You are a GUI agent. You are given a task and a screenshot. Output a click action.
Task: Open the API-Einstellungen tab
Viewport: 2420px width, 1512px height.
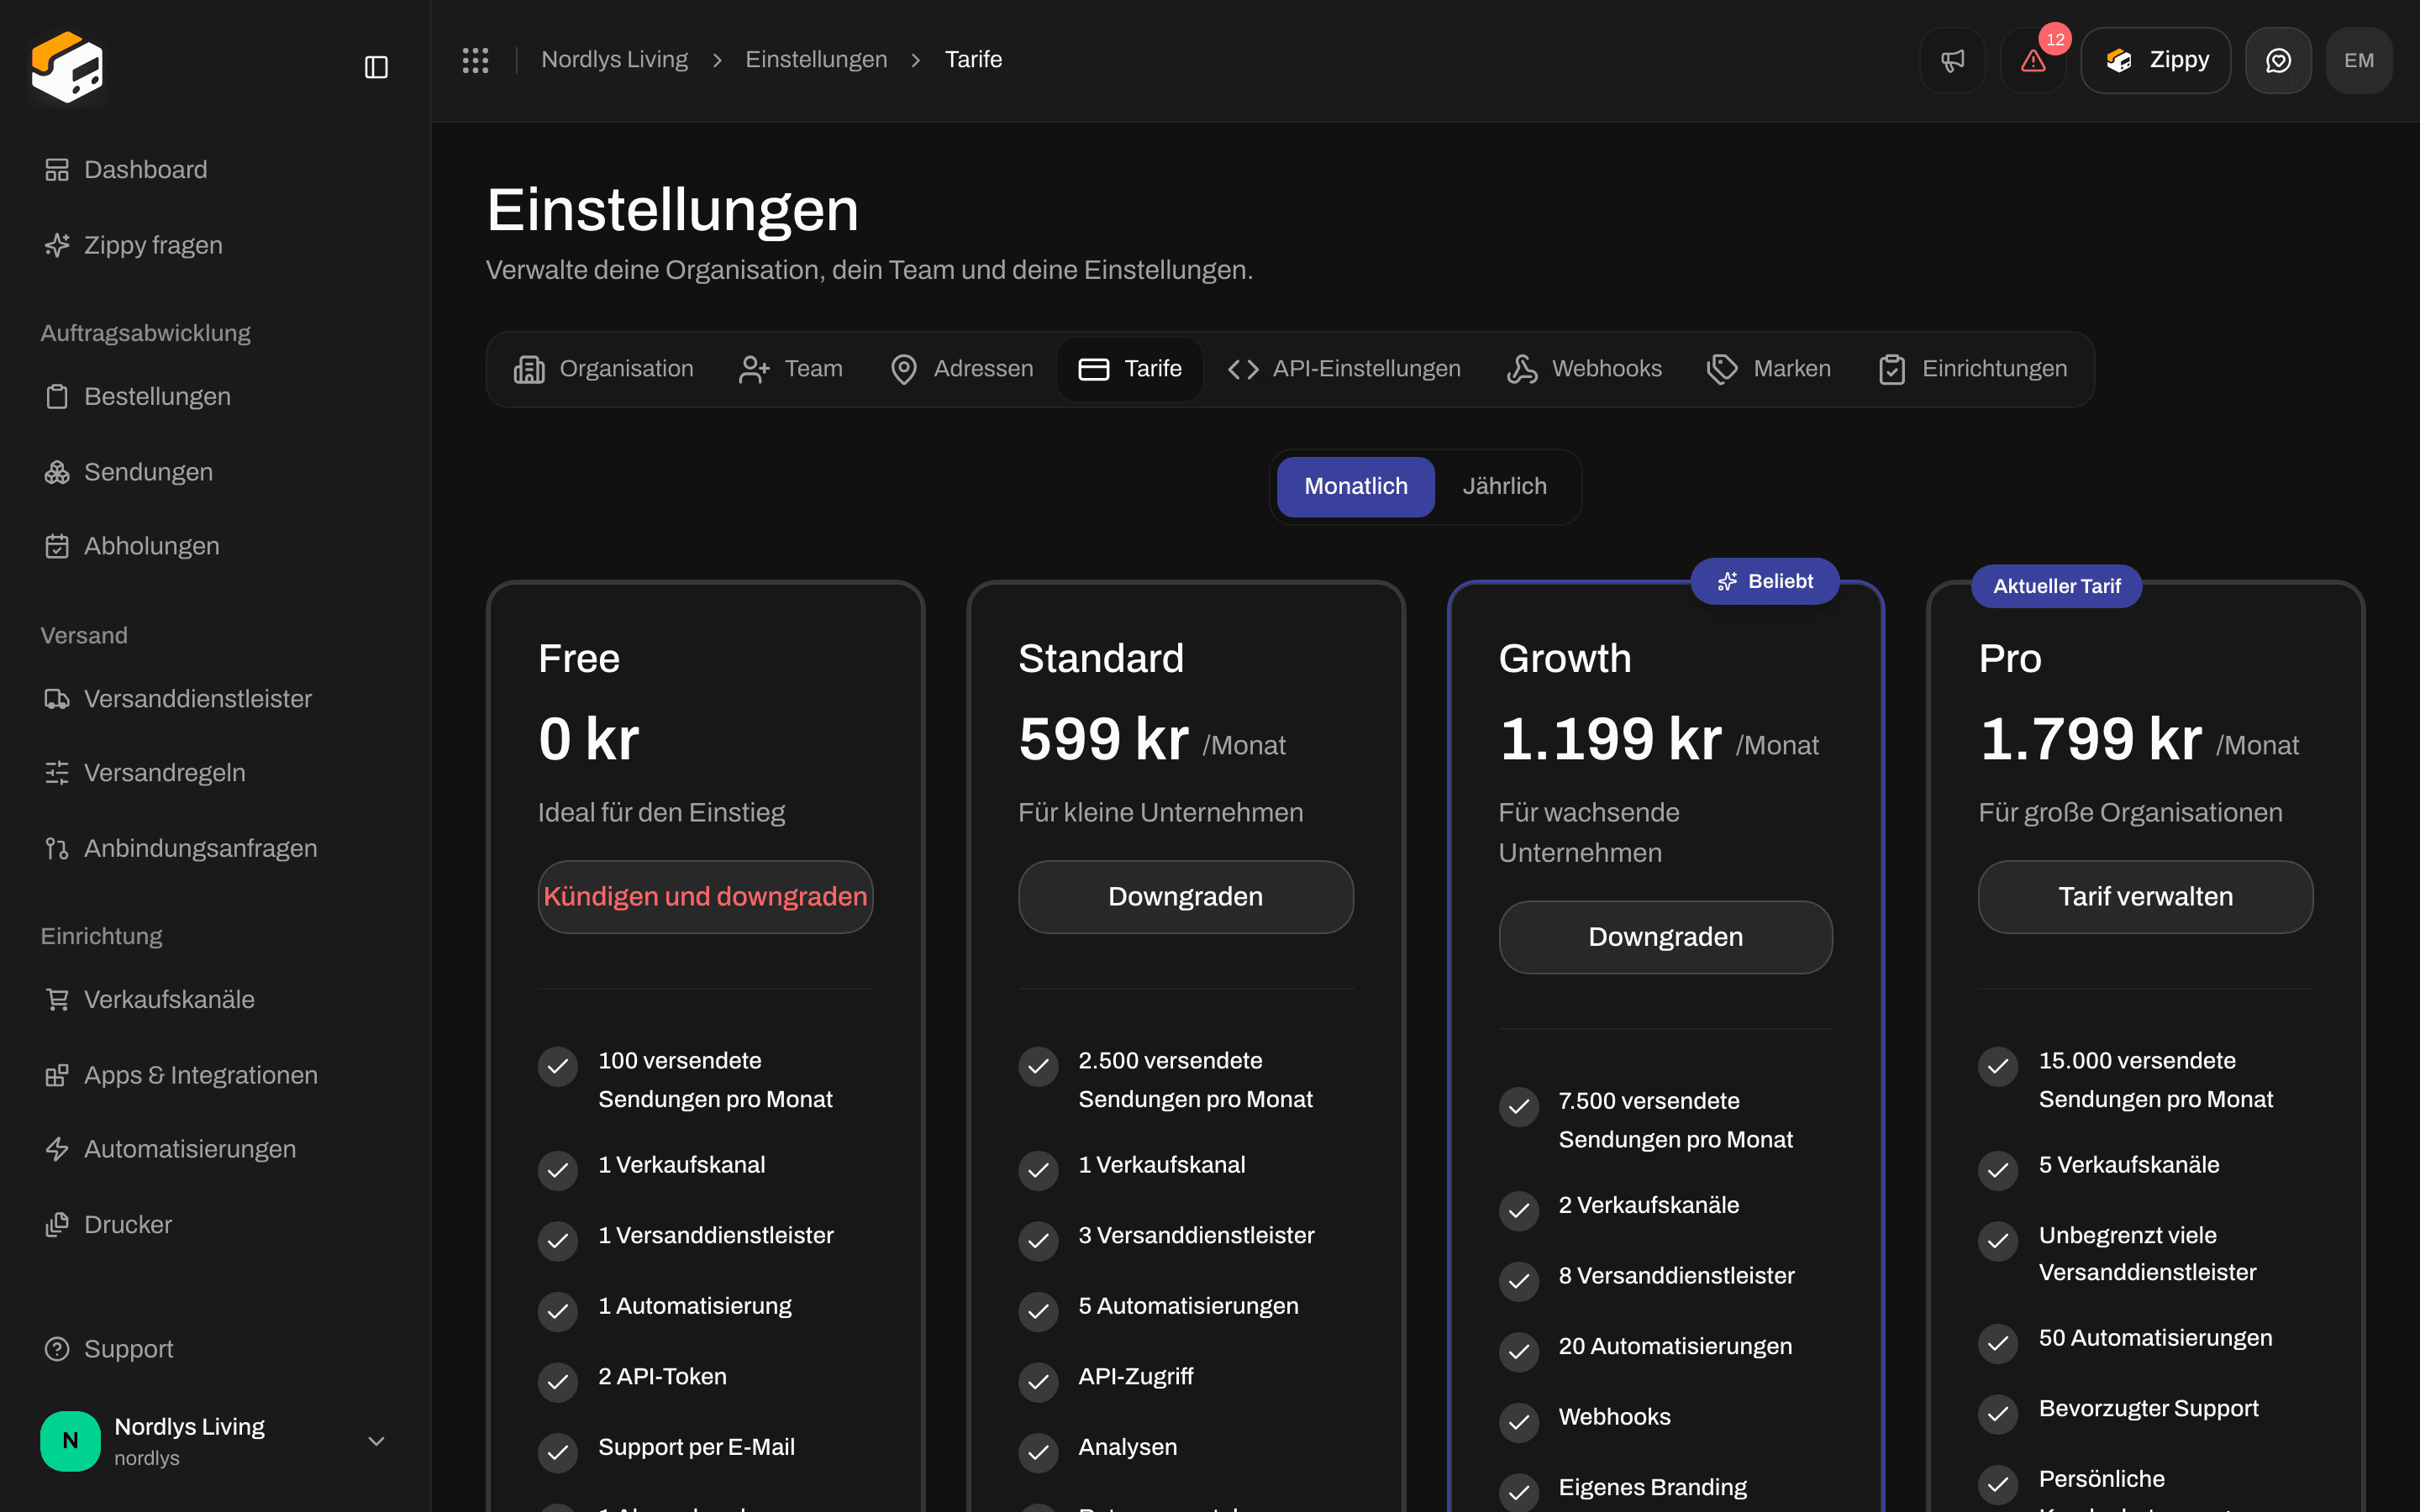click(1344, 369)
